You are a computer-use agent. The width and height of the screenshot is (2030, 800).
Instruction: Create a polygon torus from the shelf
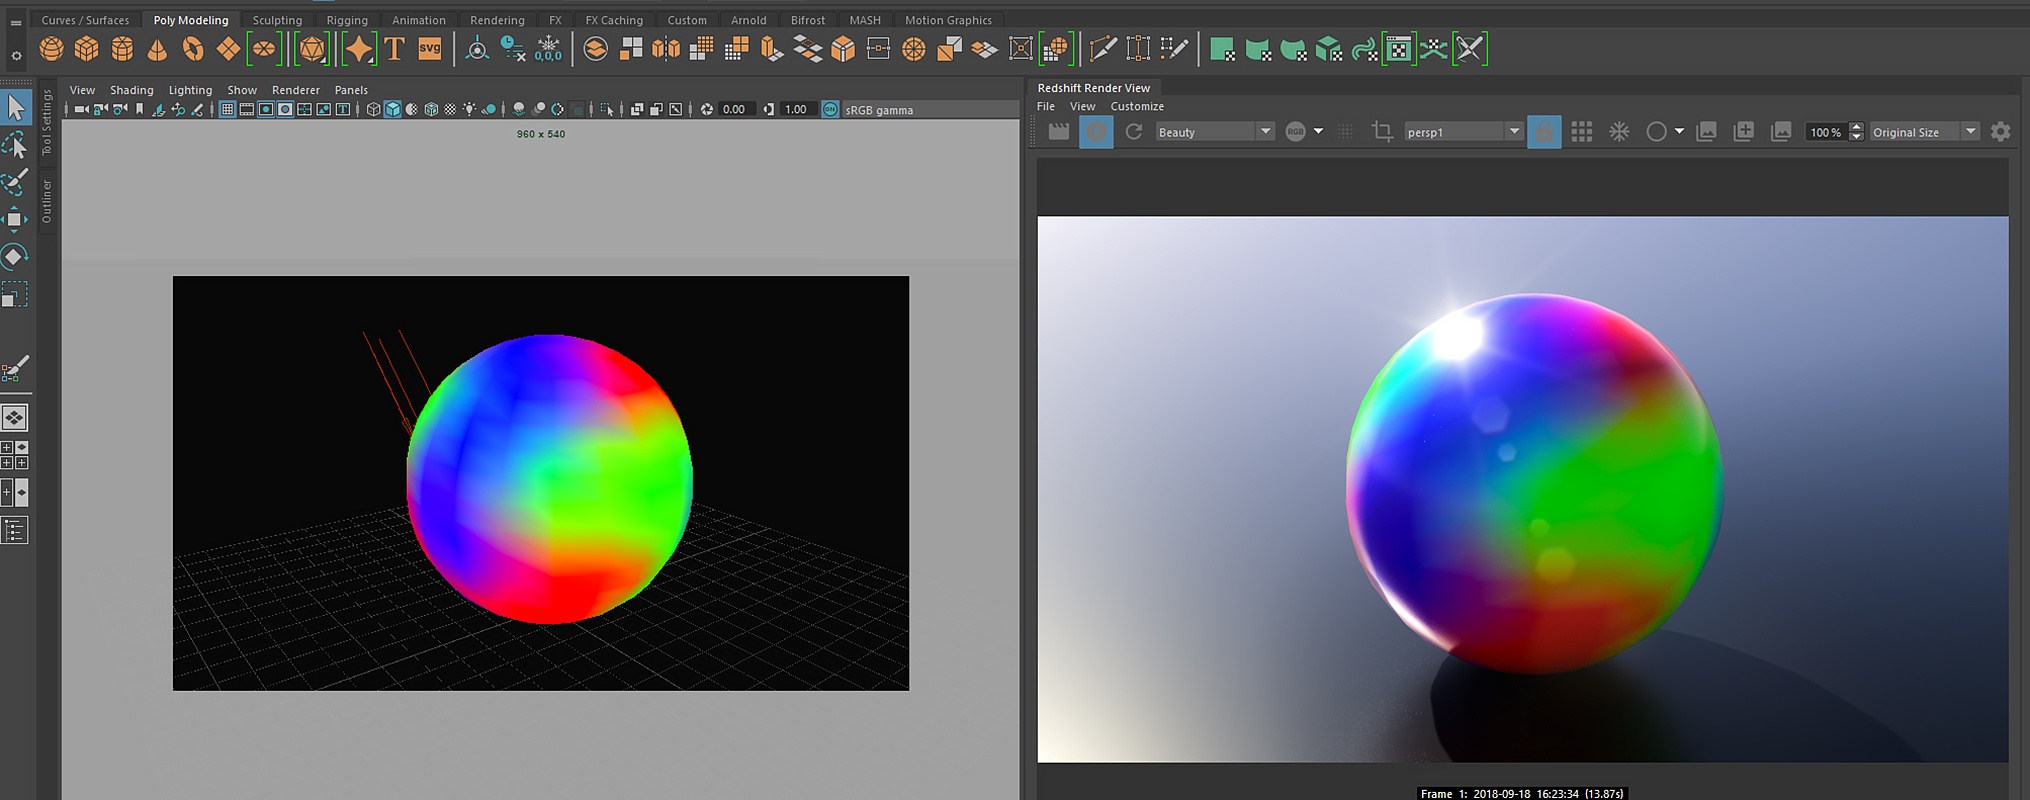pyautogui.click(x=192, y=49)
